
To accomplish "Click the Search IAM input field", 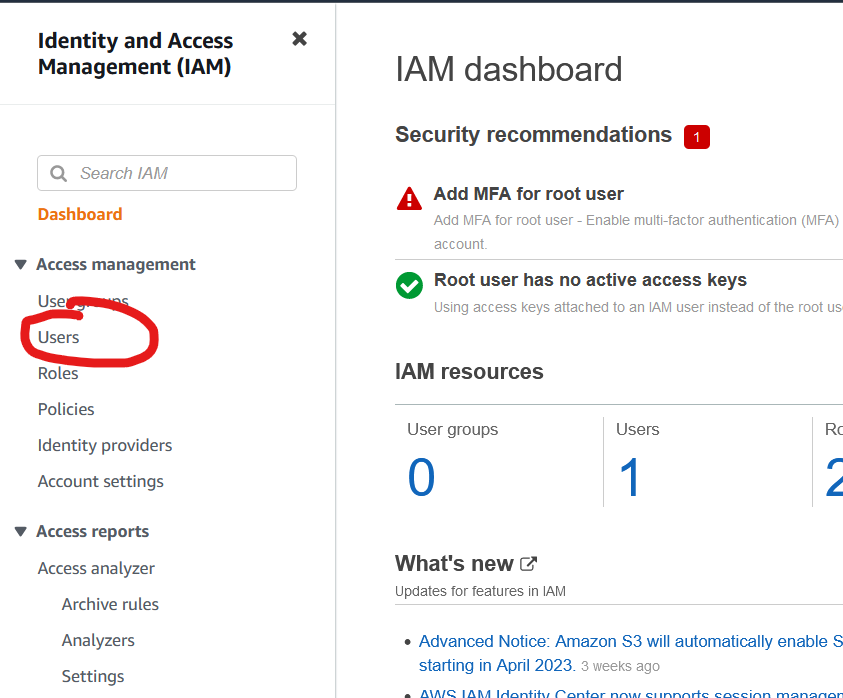I will pyautogui.click(x=167, y=173).
